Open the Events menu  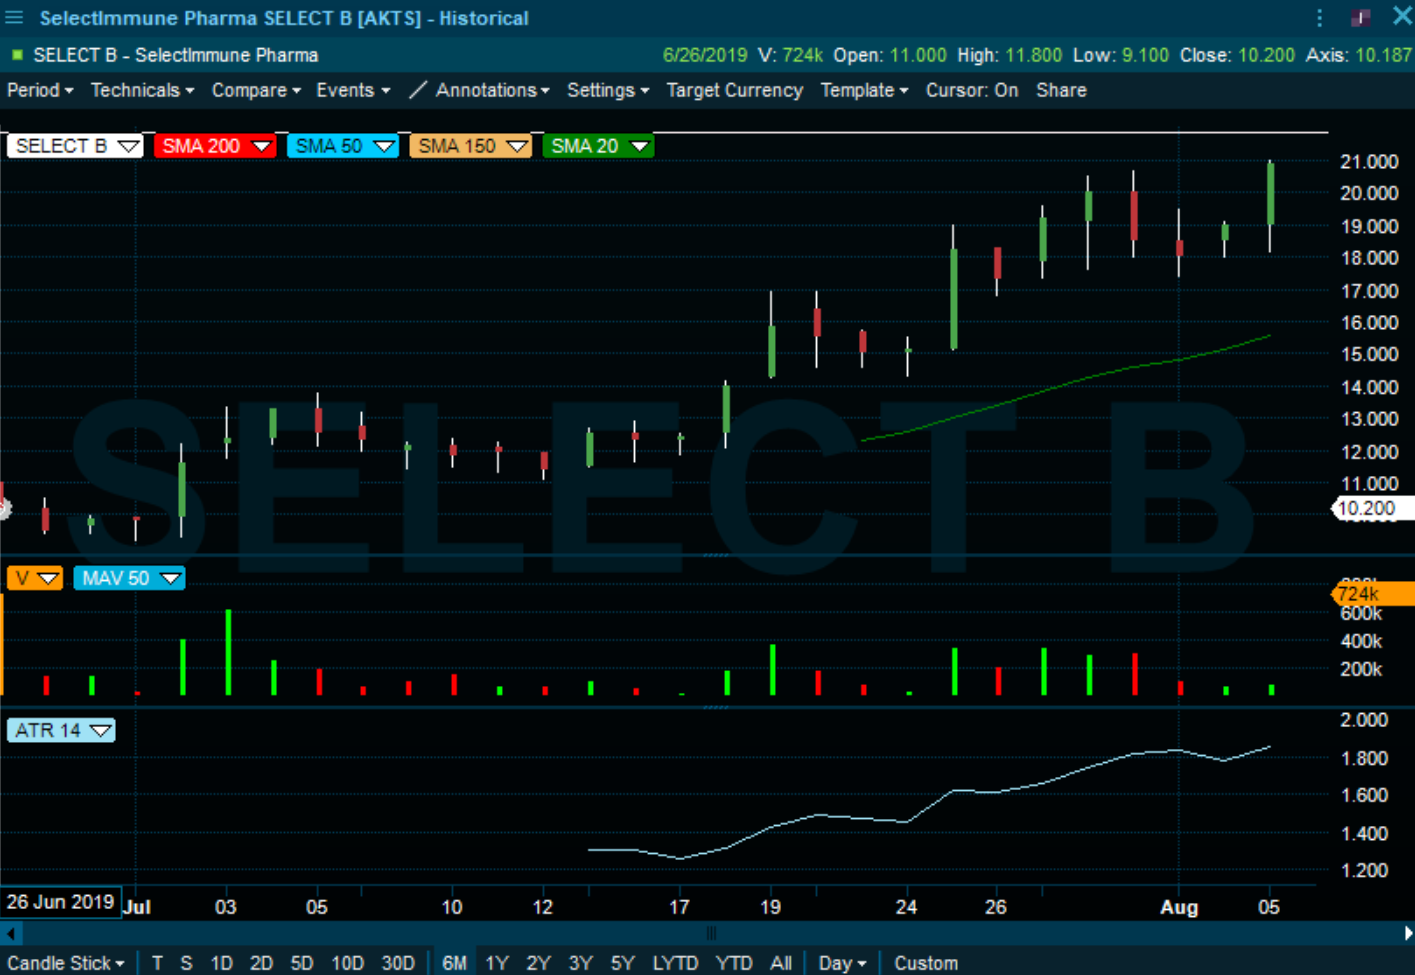tap(353, 90)
